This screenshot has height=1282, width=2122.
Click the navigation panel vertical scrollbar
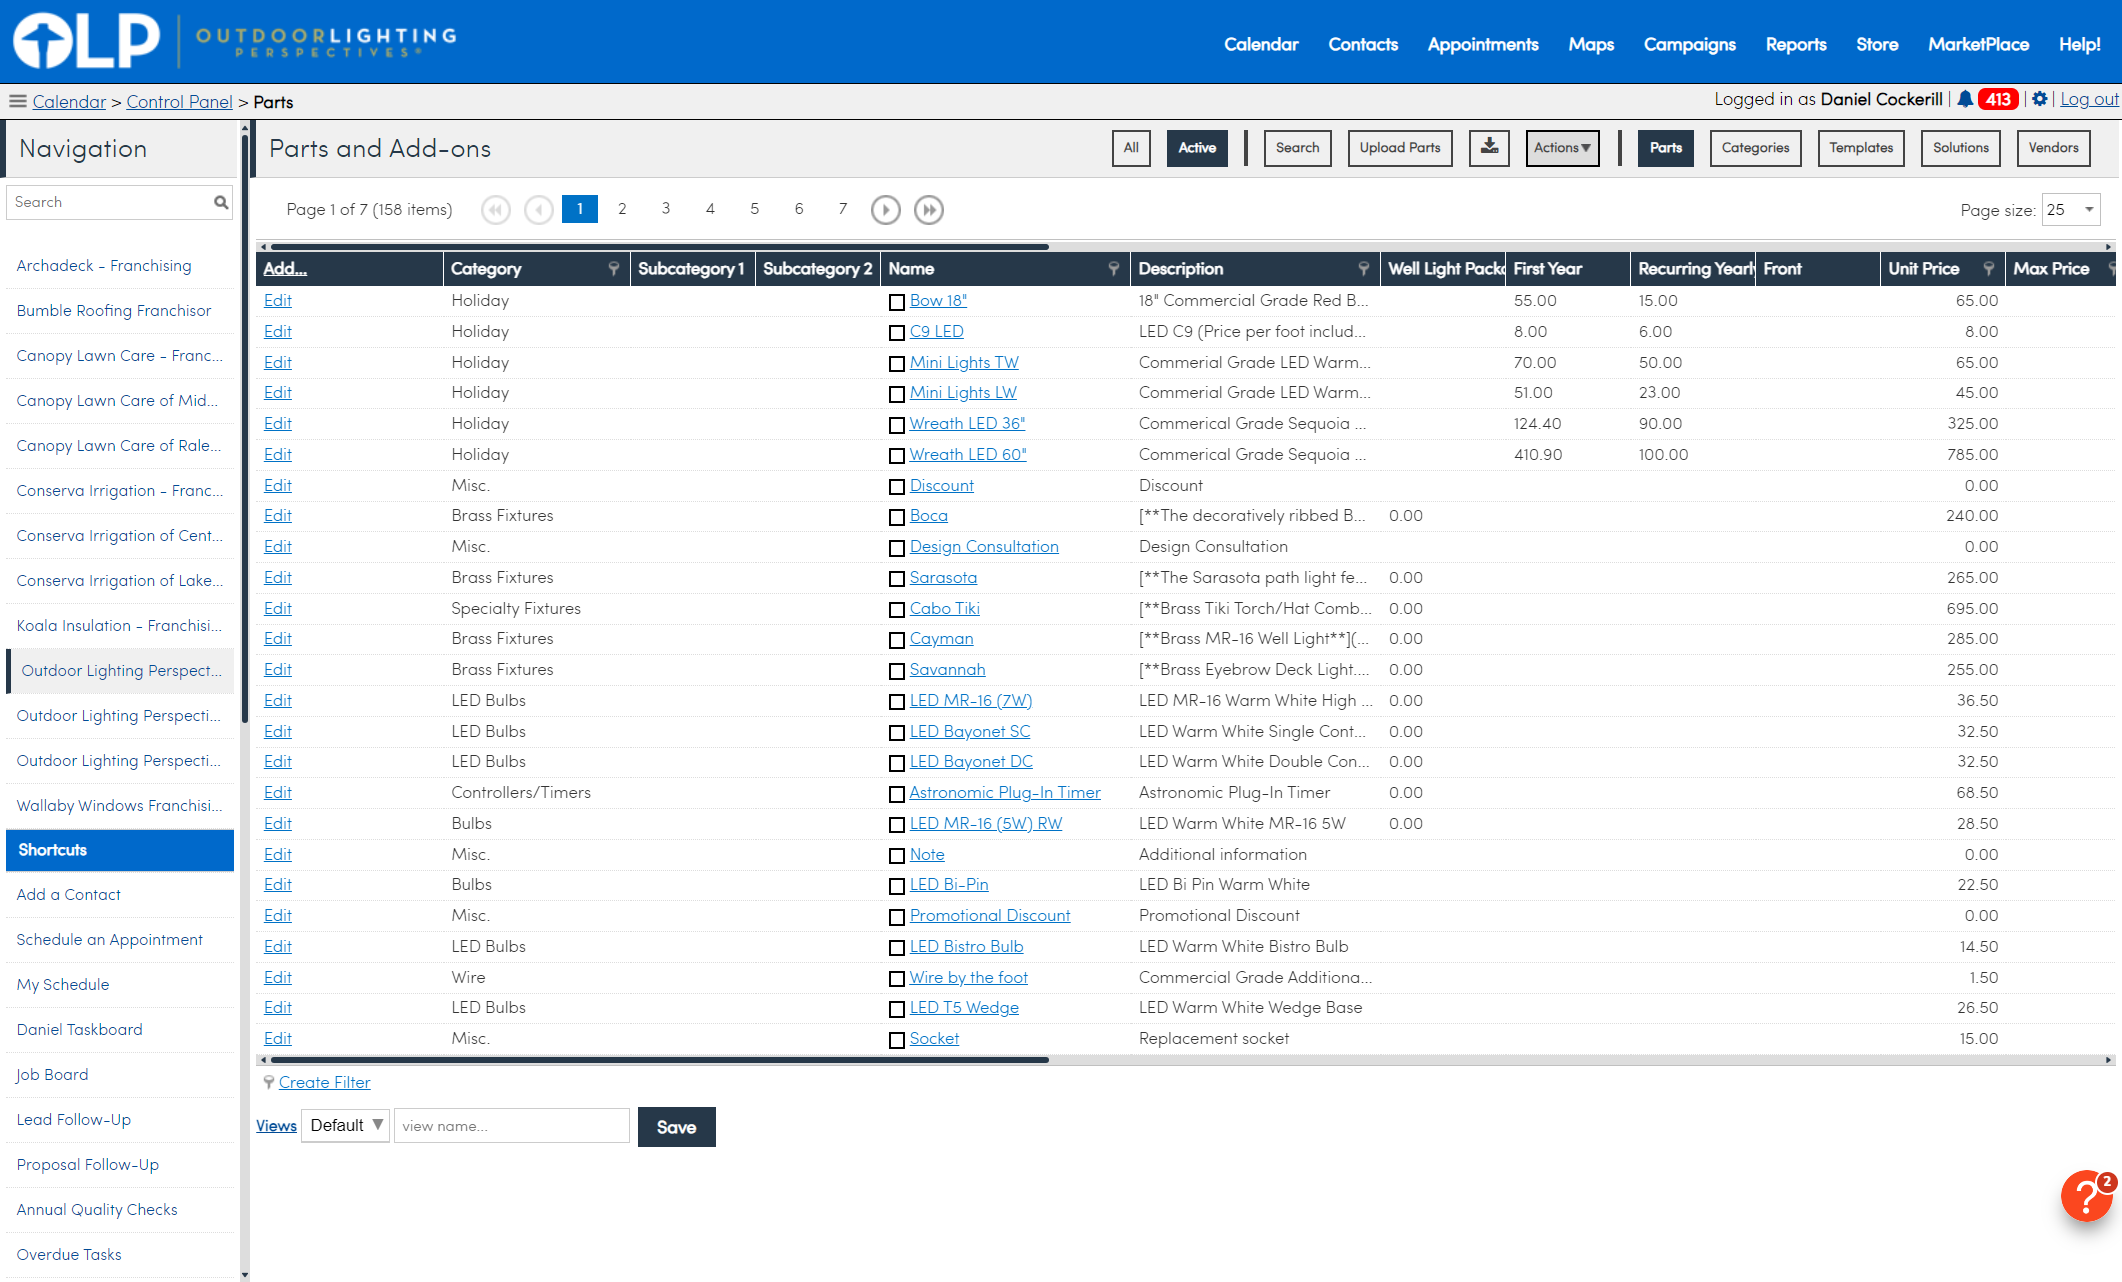(245, 430)
